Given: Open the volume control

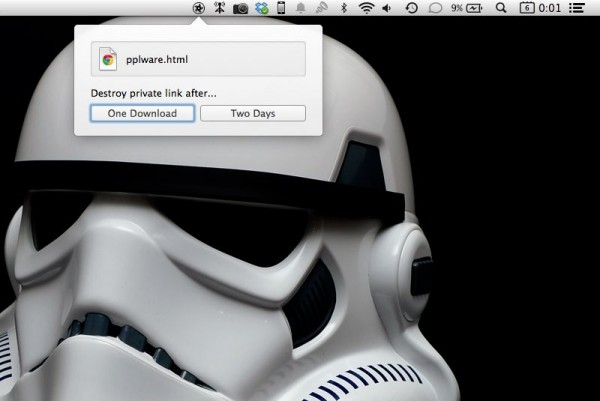Looking at the screenshot, I should click(387, 8).
